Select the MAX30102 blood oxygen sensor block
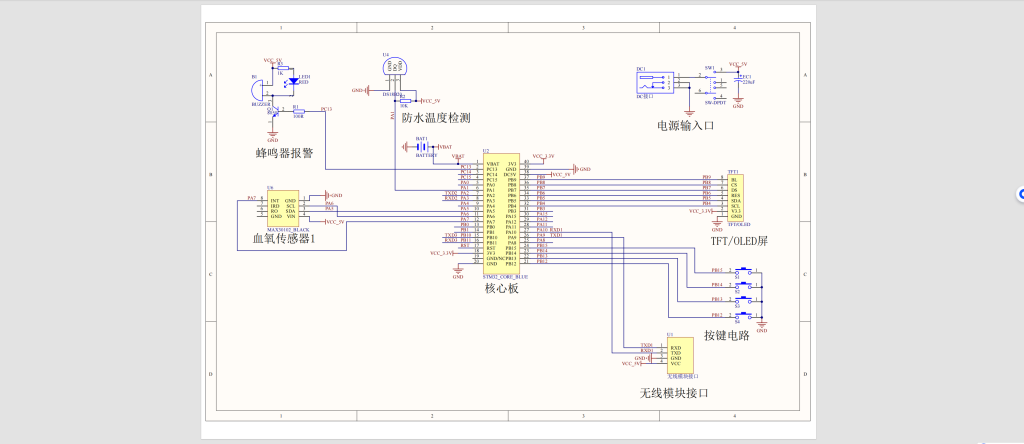Image resolution: width=1024 pixels, height=444 pixels. [x=283, y=208]
